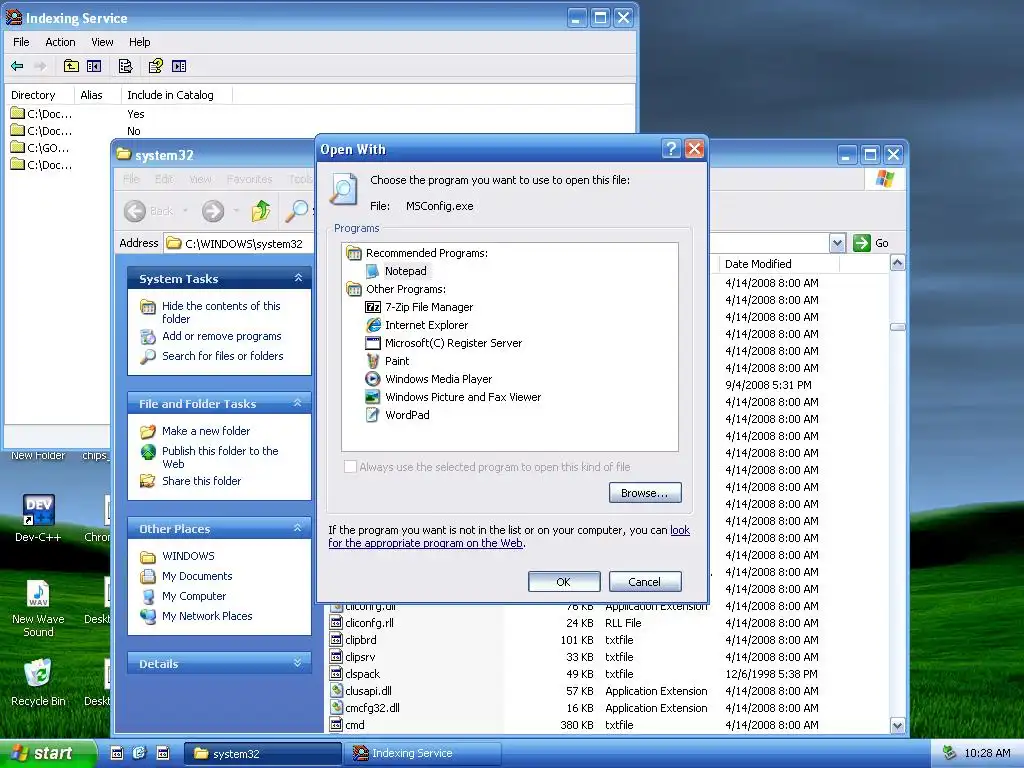Open View menu in Indexing Service

(x=102, y=42)
